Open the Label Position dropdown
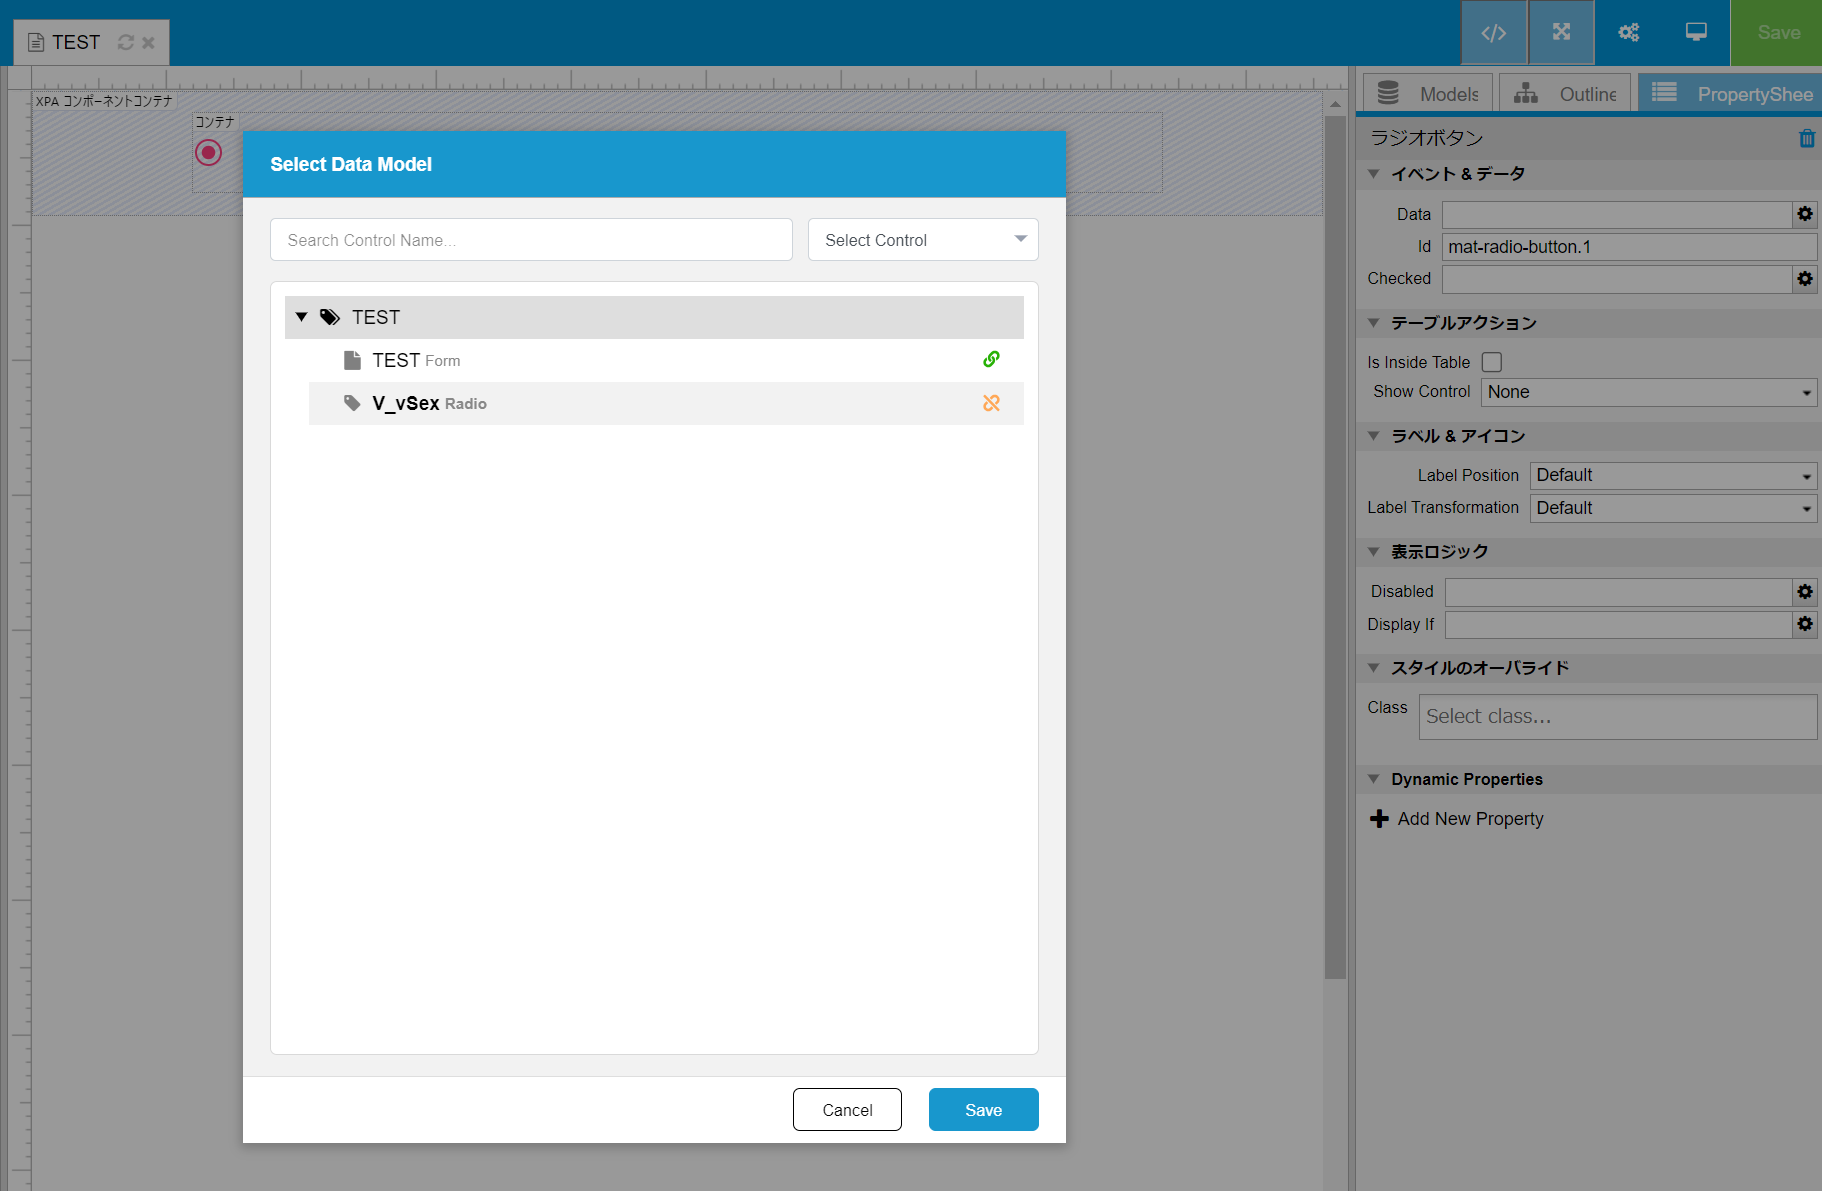Screen dimensions: 1822x1191 coord(1673,476)
